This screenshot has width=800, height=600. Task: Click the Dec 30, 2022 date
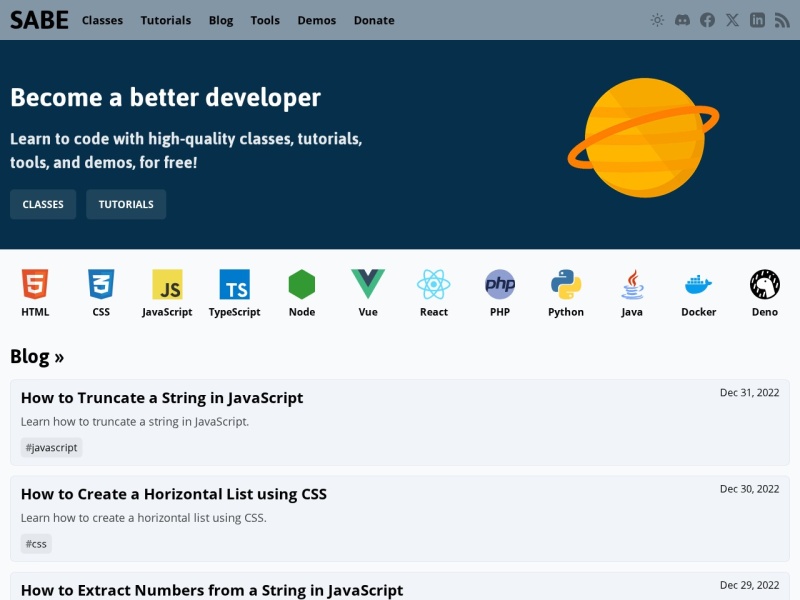[x=749, y=489]
